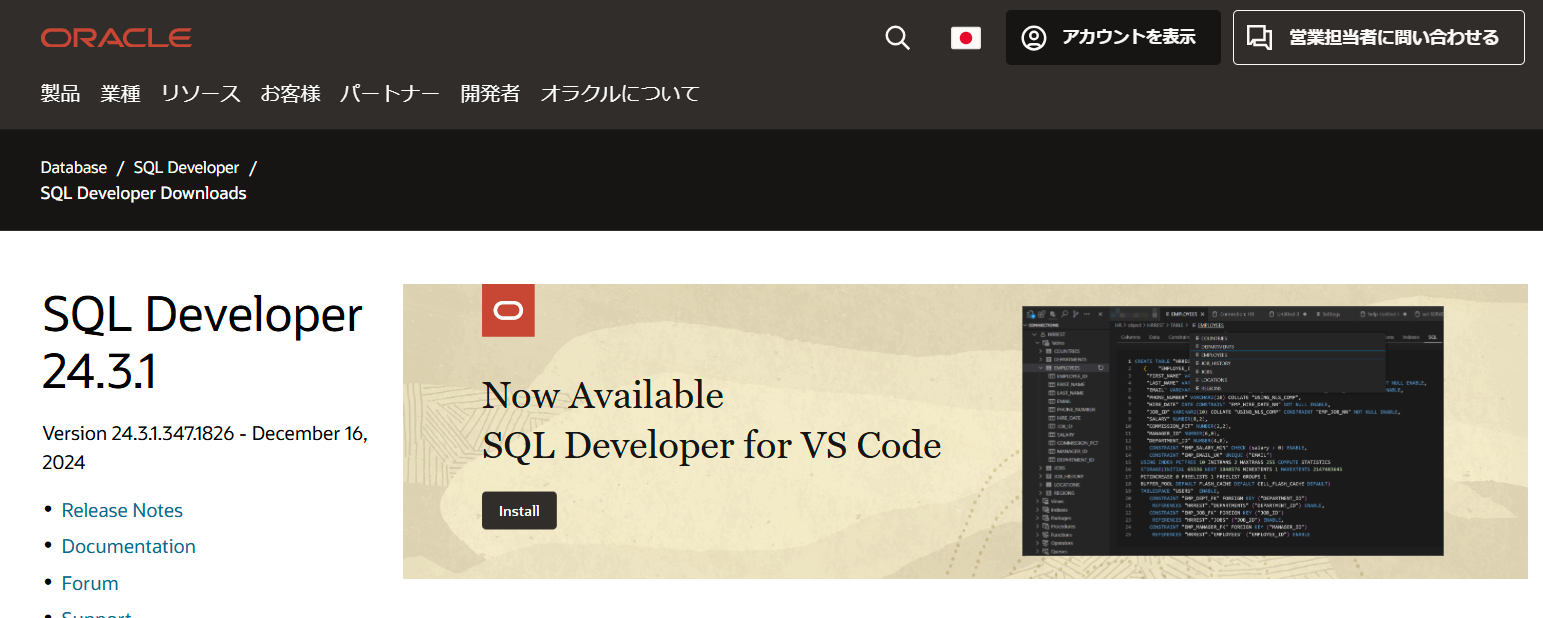Click the Version 24.3.1.347.1826 date text
Viewport: 1543px width, 618px height.
click(205, 448)
